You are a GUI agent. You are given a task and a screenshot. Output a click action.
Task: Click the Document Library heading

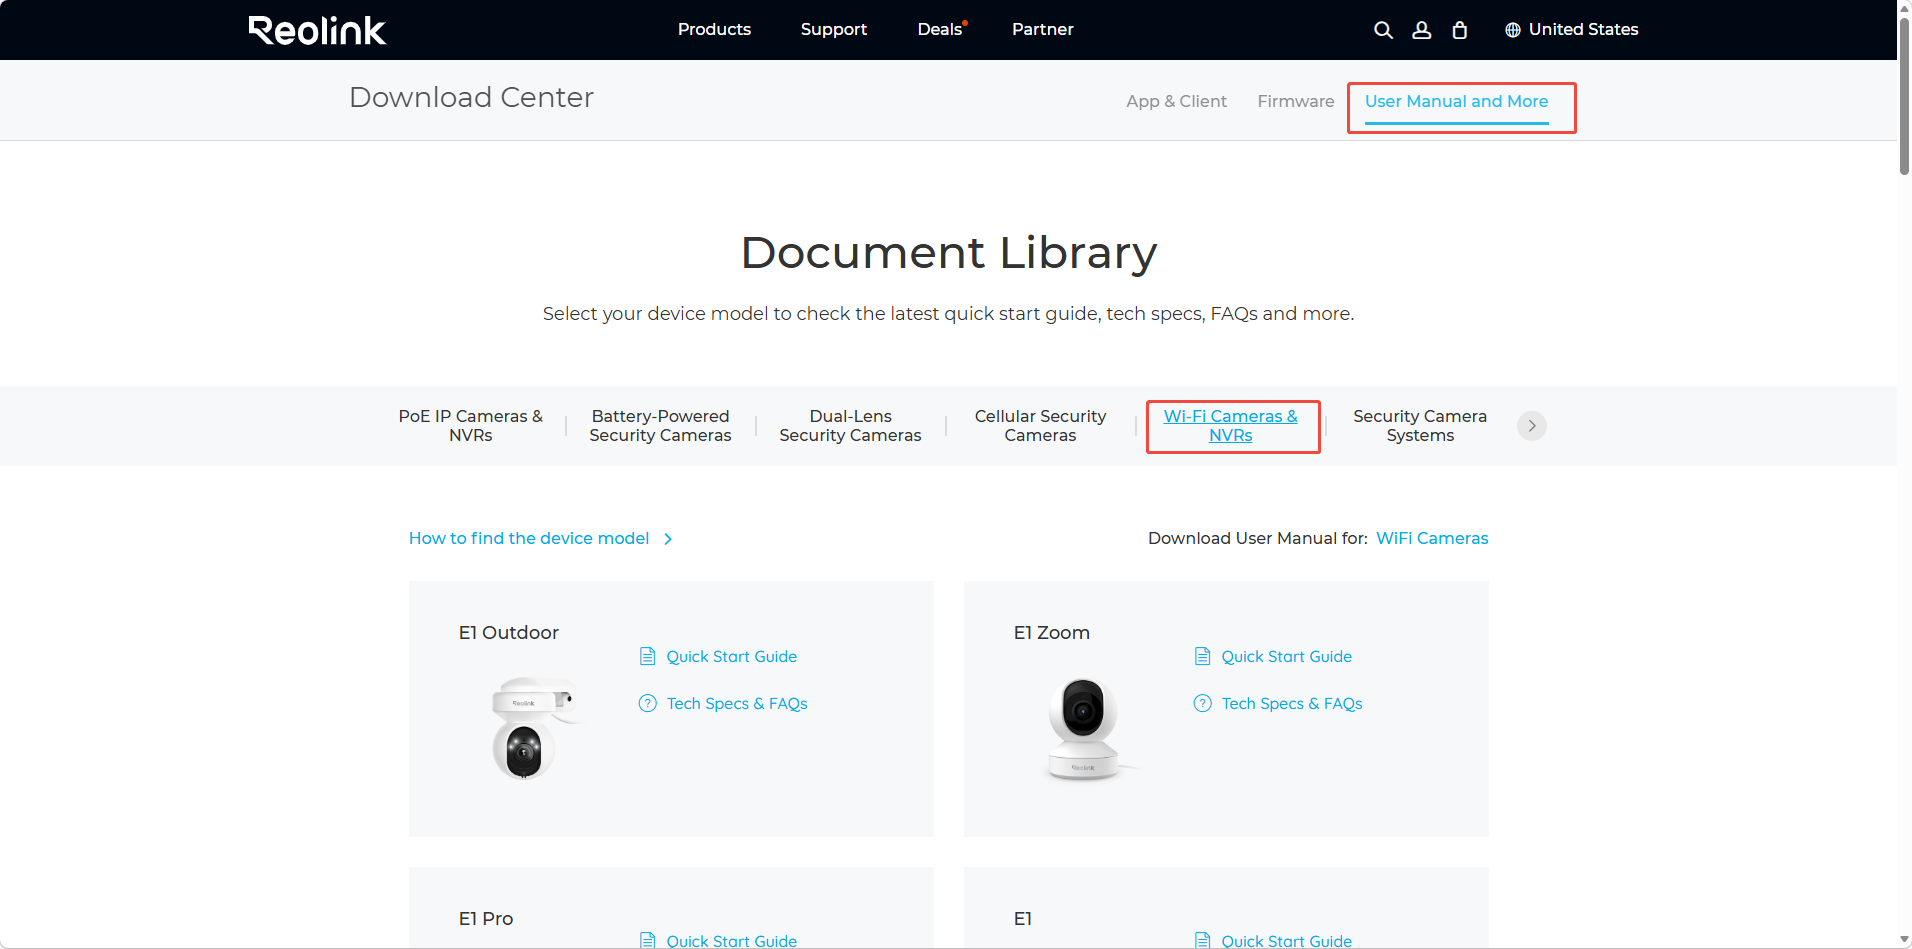[x=948, y=252]
